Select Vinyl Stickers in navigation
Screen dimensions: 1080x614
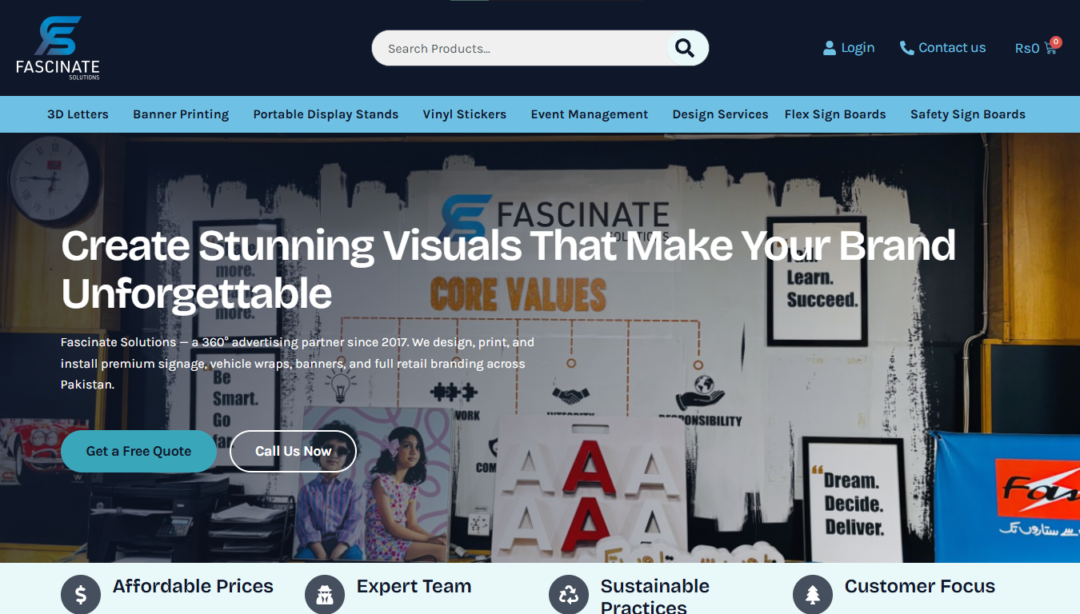pos(464,114)
